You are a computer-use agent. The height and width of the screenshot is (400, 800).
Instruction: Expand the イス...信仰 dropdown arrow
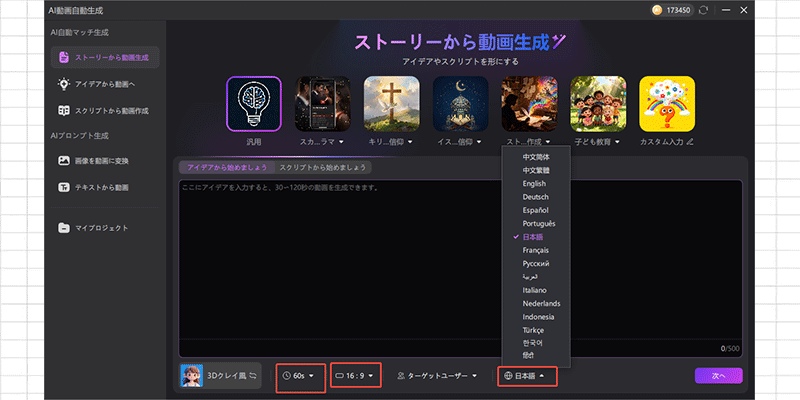click(x=479, y=142)
